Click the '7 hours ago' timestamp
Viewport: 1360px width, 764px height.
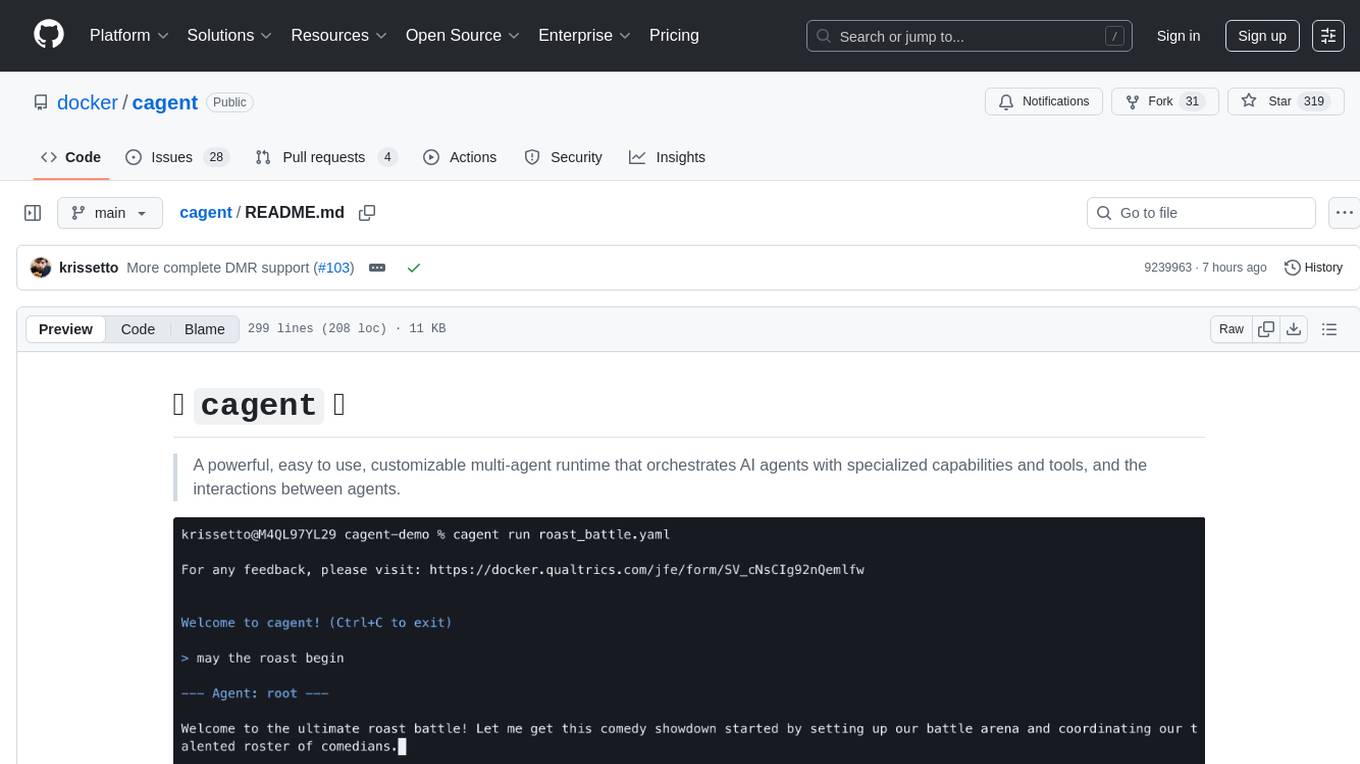pos(1234,268)
